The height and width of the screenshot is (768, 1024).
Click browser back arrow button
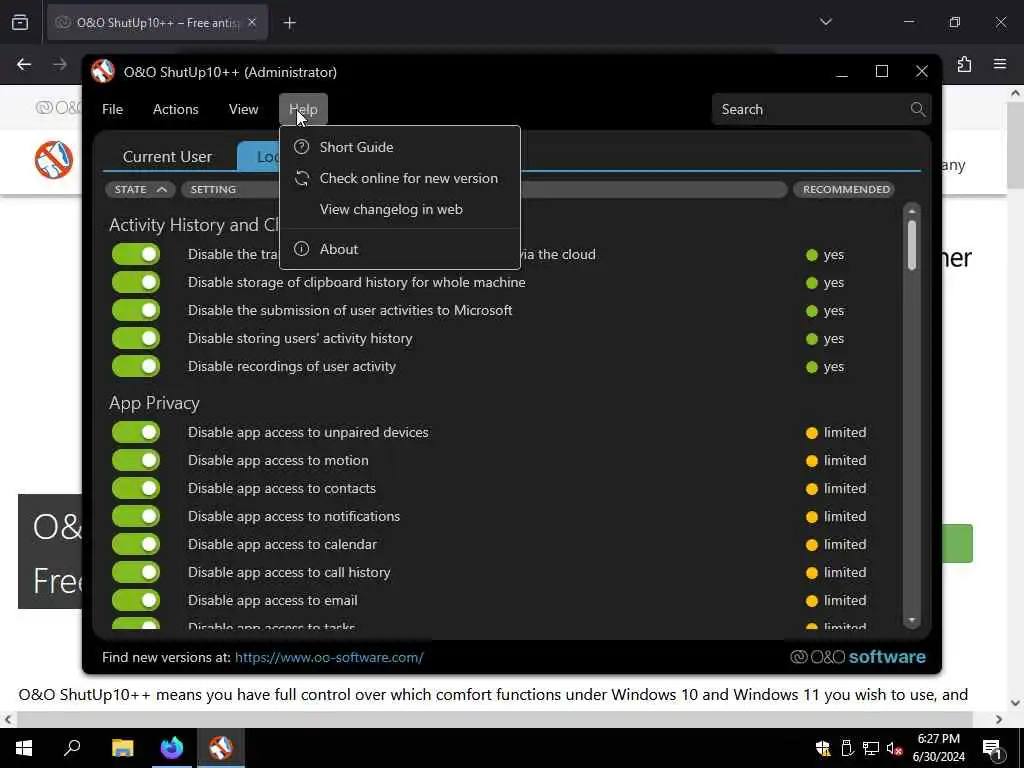[x=24, y=64]
